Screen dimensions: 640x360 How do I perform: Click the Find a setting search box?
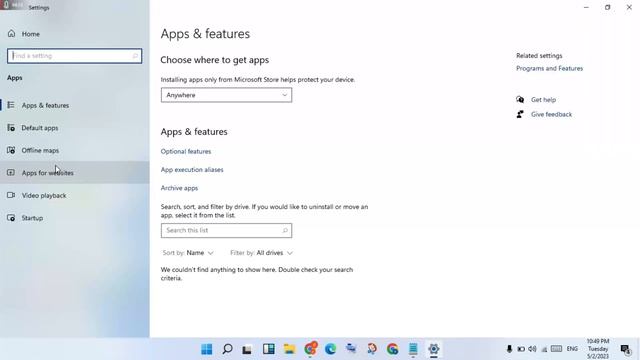74,56
